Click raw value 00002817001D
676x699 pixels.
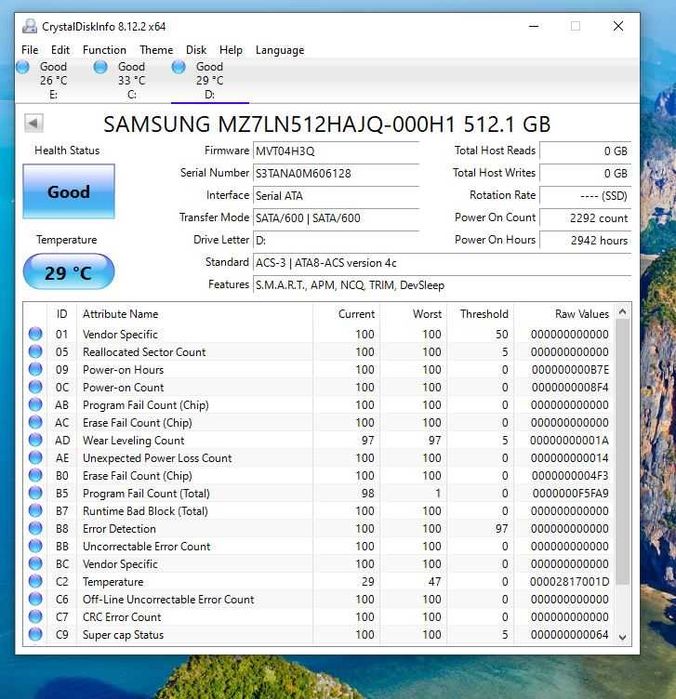(569, 581)
